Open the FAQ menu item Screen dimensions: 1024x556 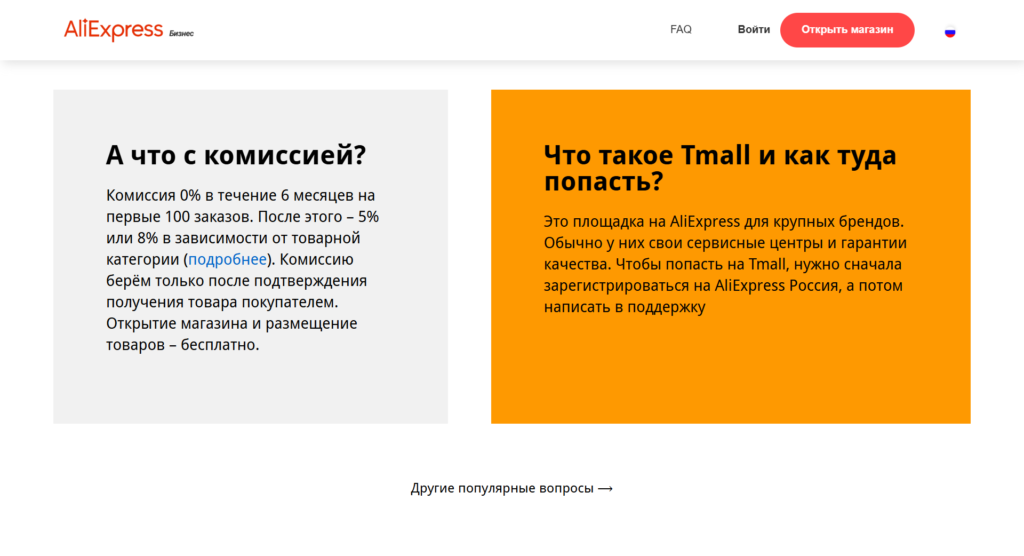point(680,29)
